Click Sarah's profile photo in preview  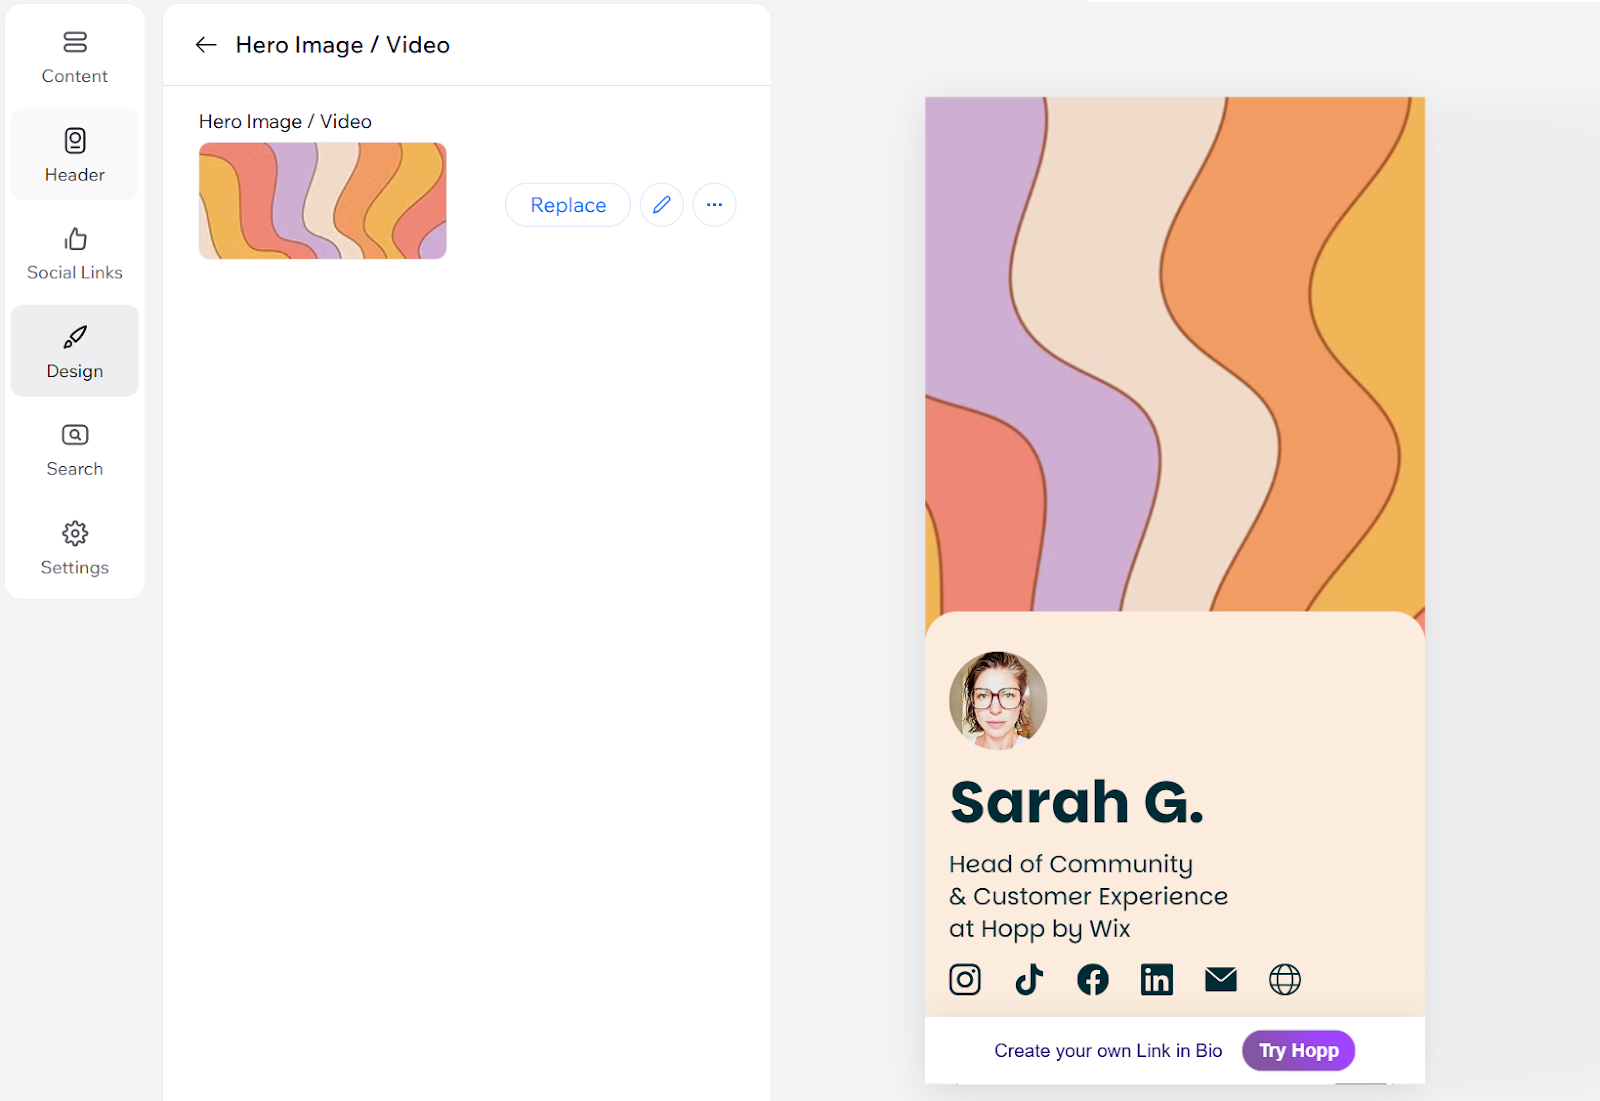pyautogui.click(x=998, y=700)
